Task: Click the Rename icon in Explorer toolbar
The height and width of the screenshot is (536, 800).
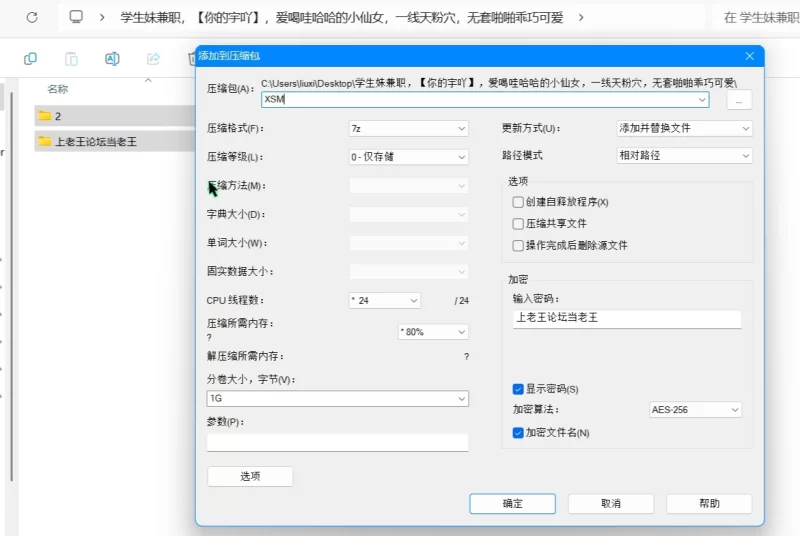Action: (112, 59)
